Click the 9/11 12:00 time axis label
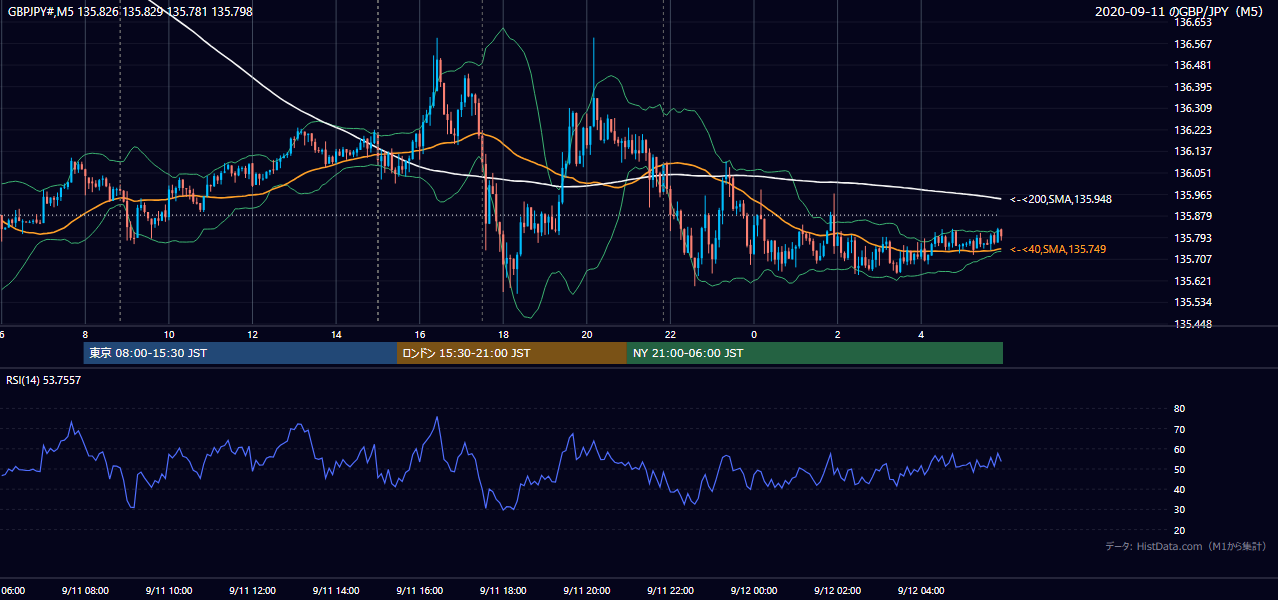 (x=252, y=590)
